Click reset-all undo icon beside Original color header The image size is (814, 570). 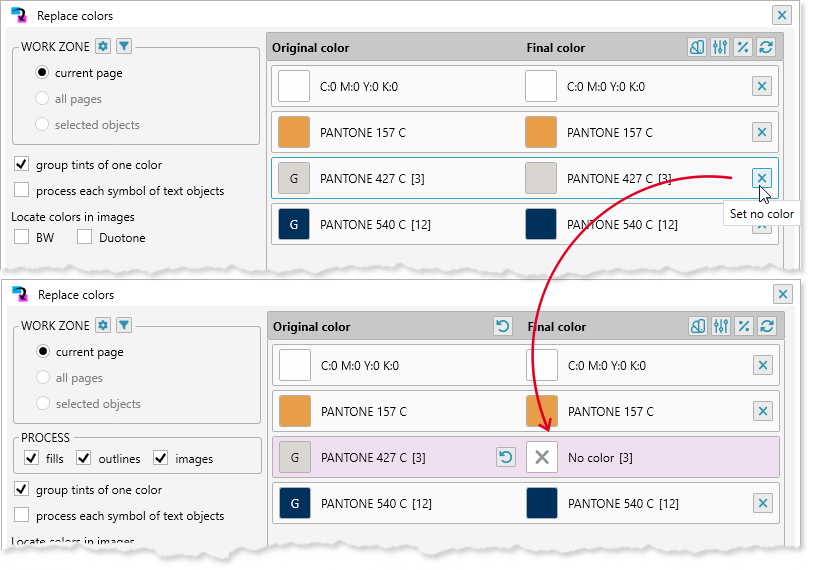tap(503, 326)
